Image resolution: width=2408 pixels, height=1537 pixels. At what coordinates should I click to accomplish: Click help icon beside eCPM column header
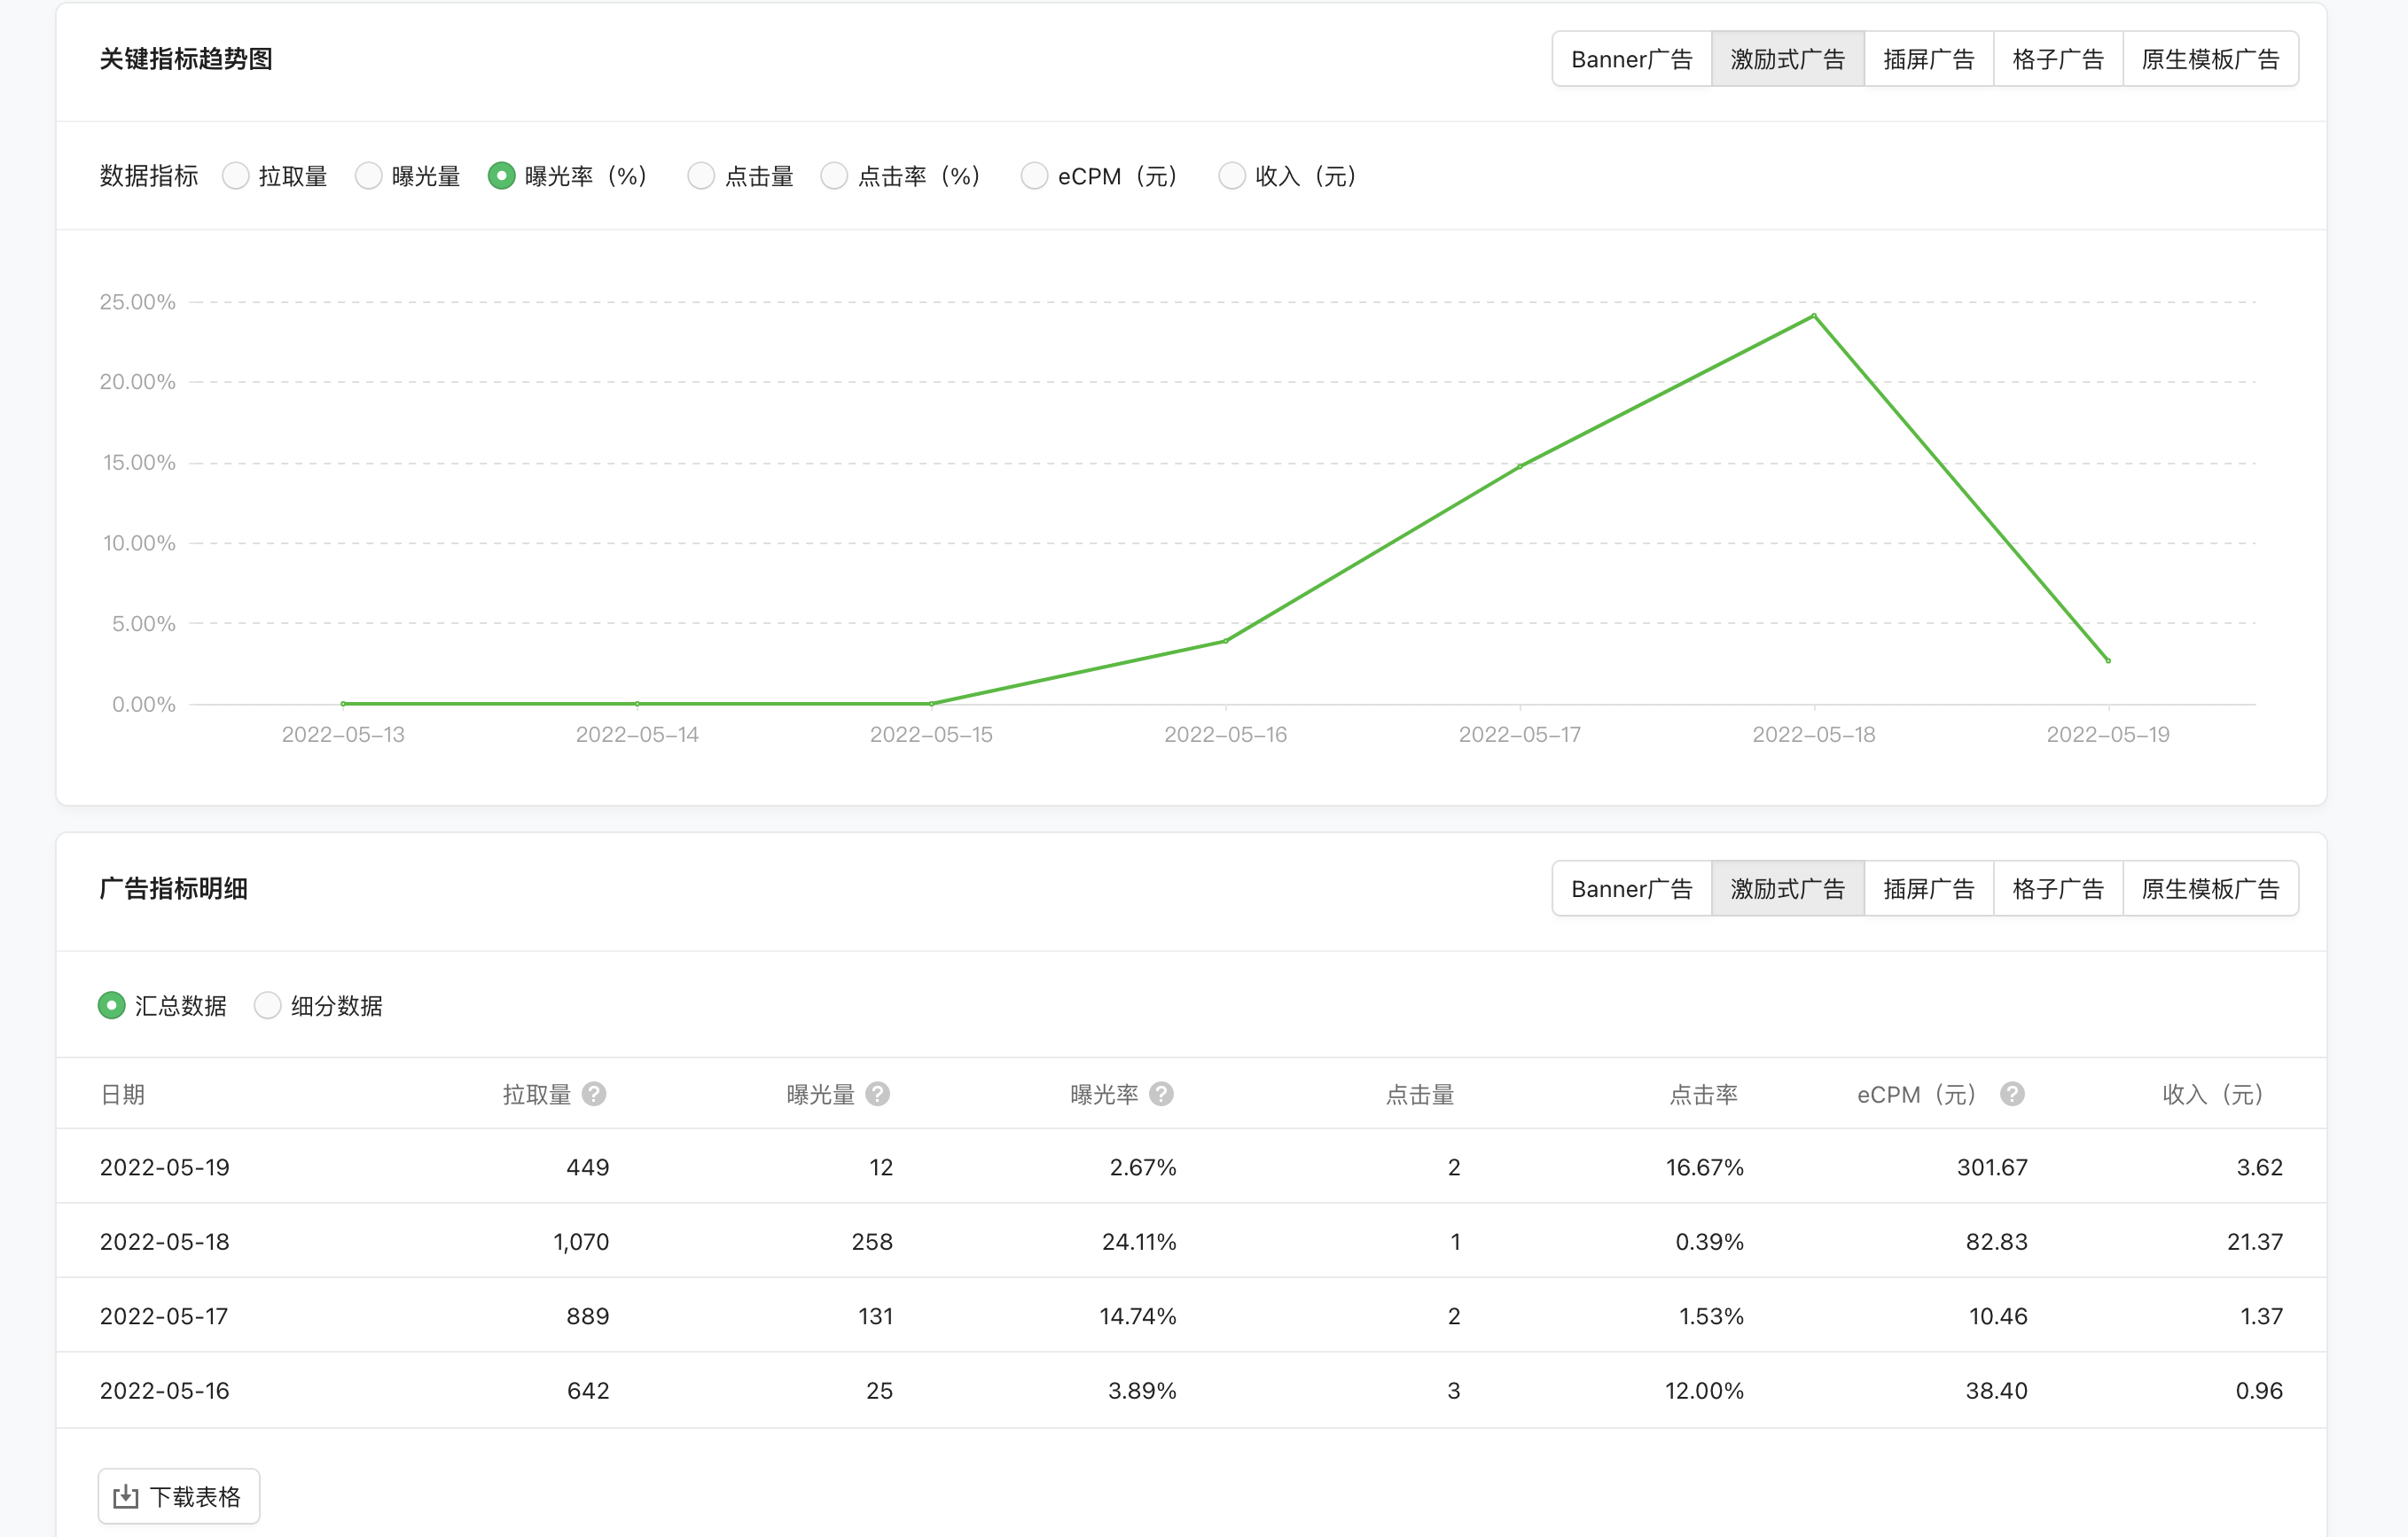pyautogui.click(x=2012, y=1094)
